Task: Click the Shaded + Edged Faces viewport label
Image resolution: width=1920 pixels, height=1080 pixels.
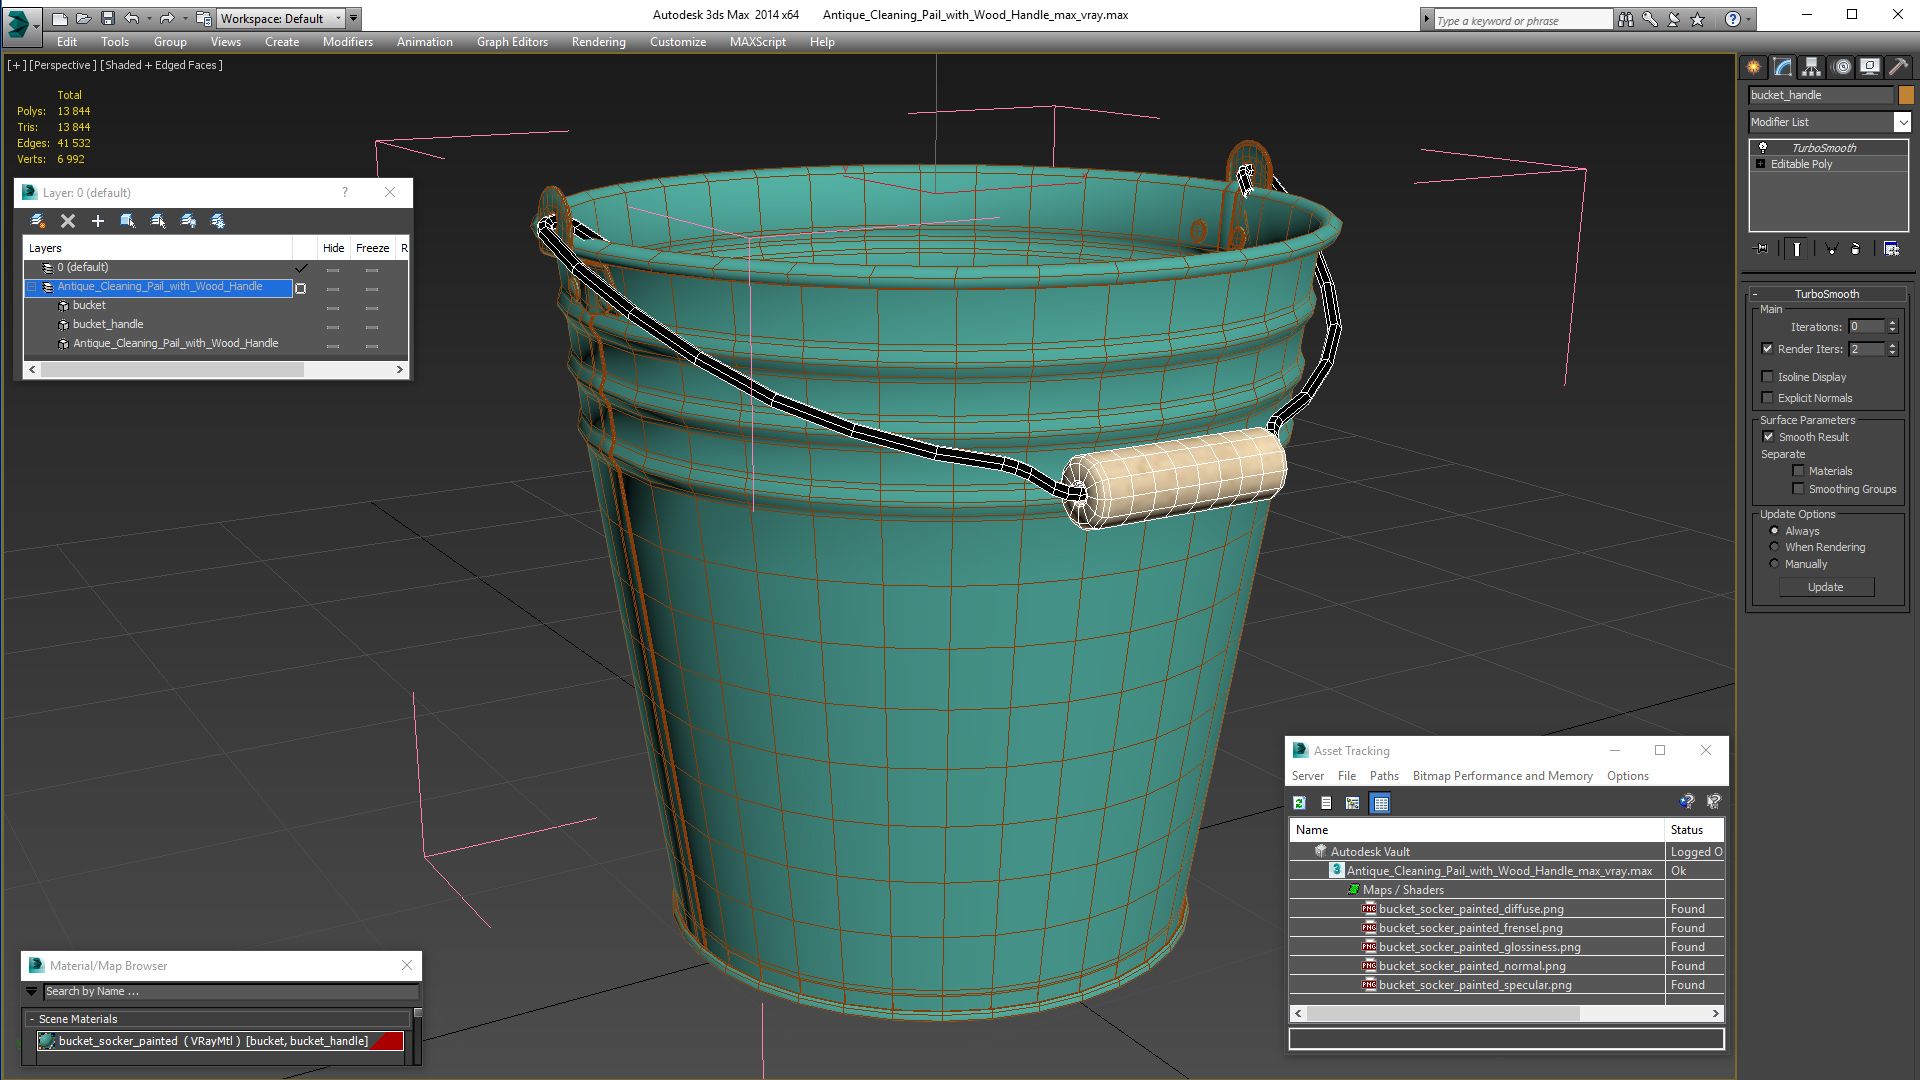Action: click(x=162, y=65)
